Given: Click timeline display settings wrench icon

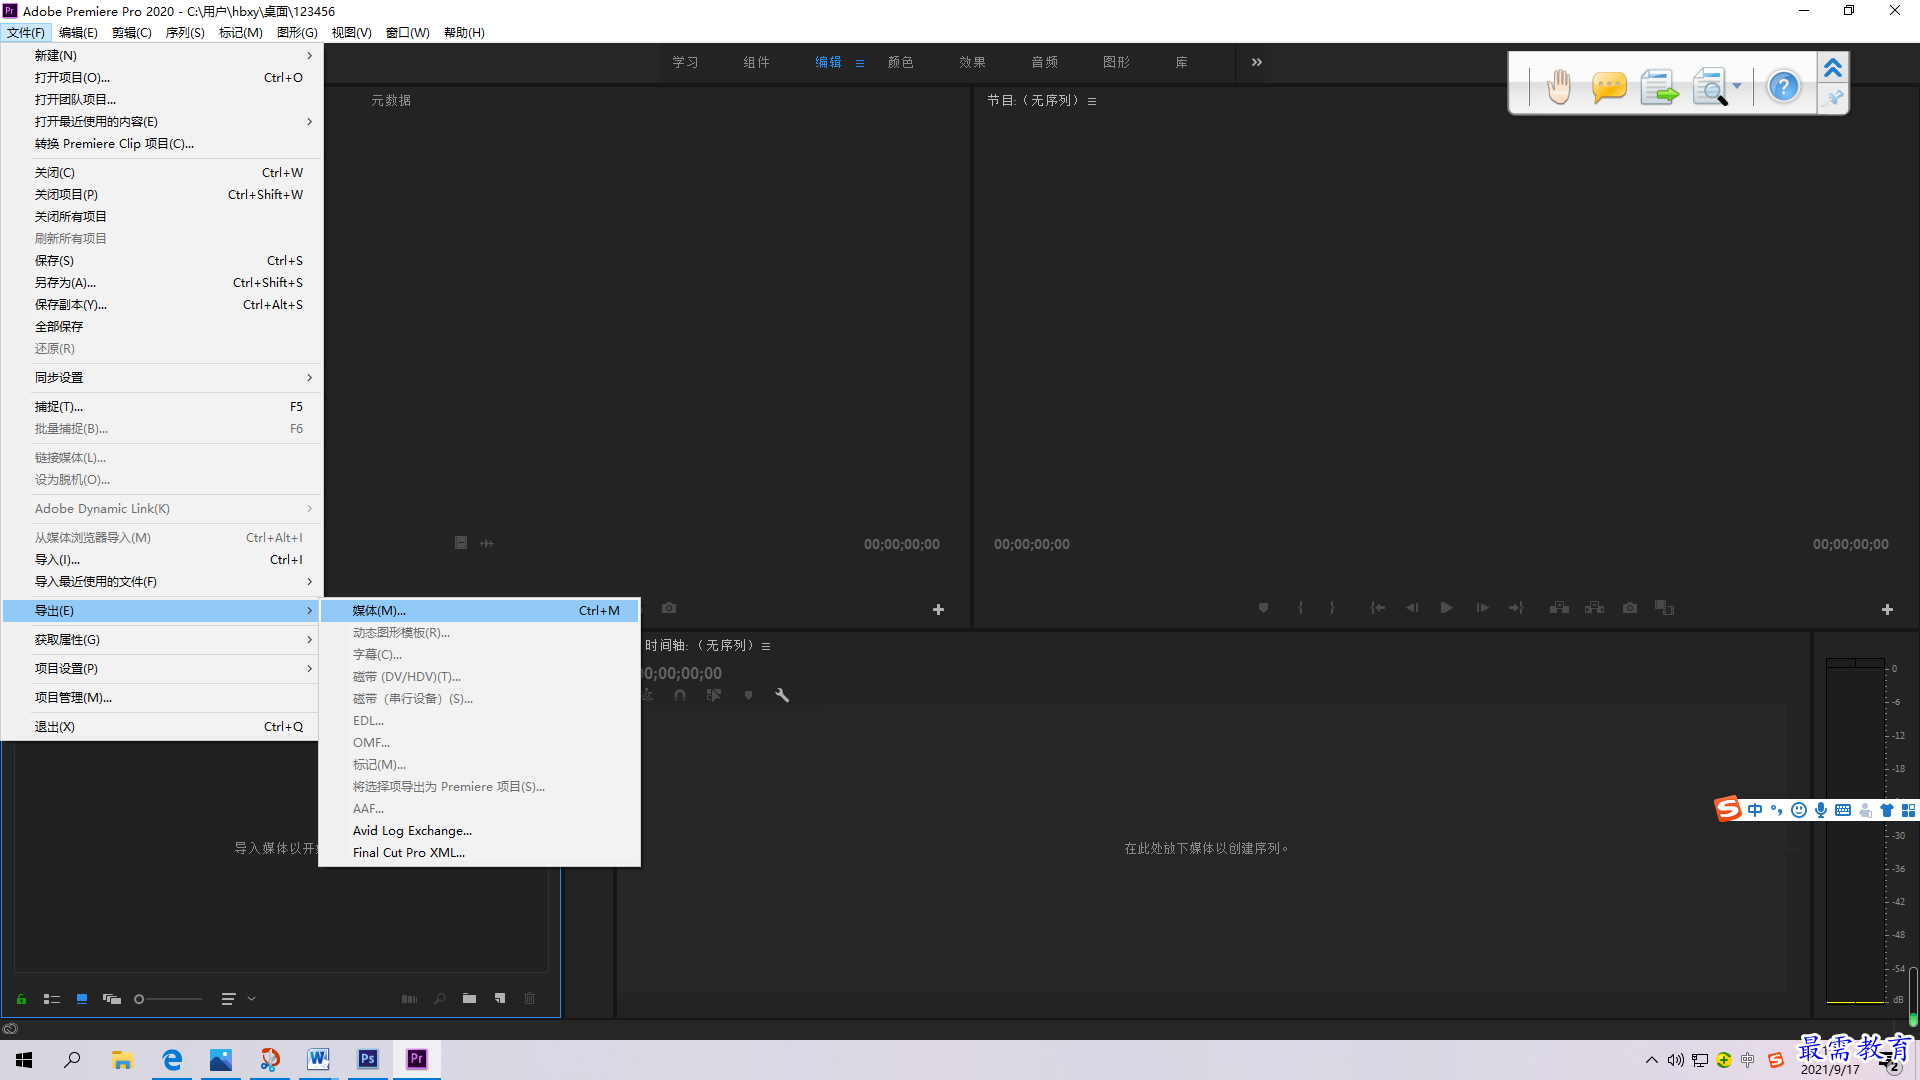Looking at the screenshot, I should (782, 695).
